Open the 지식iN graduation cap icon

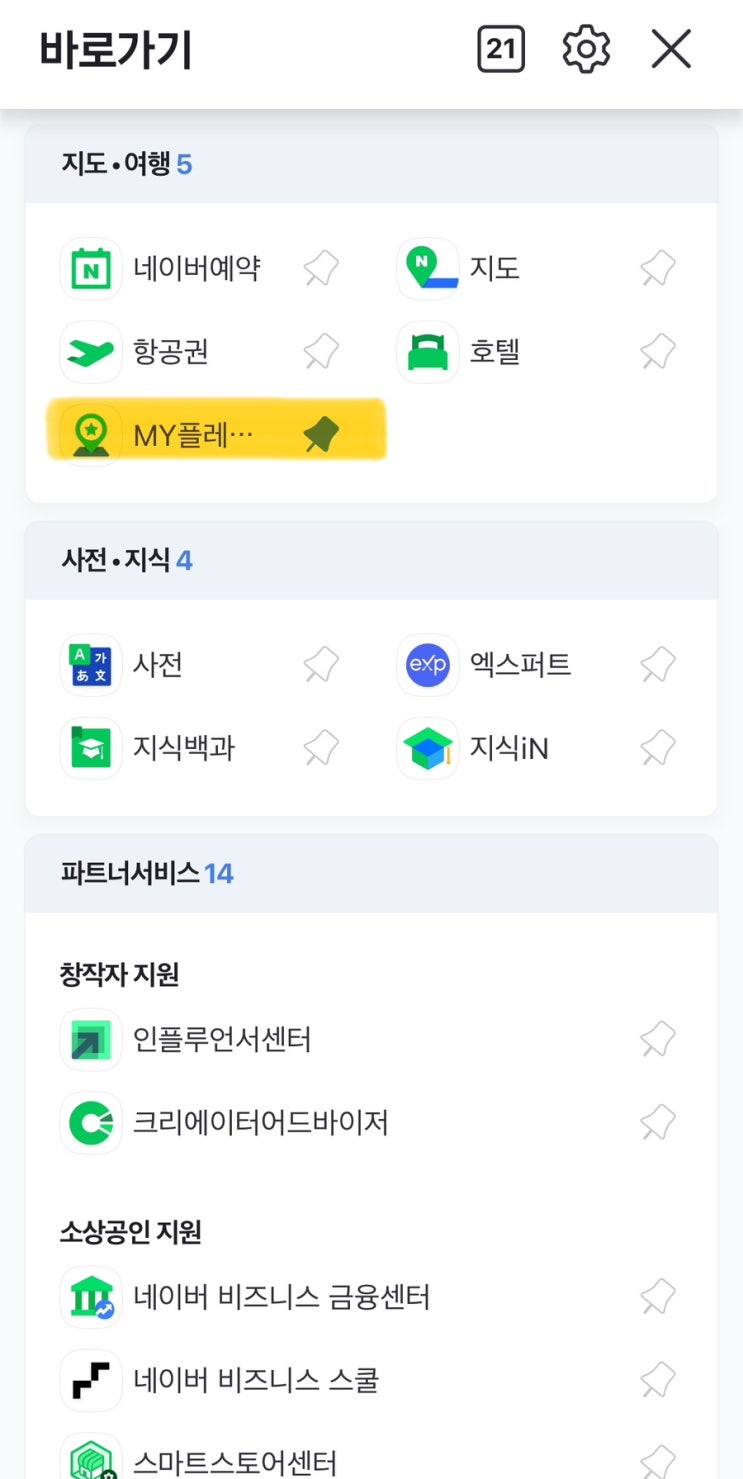point(428,748)
